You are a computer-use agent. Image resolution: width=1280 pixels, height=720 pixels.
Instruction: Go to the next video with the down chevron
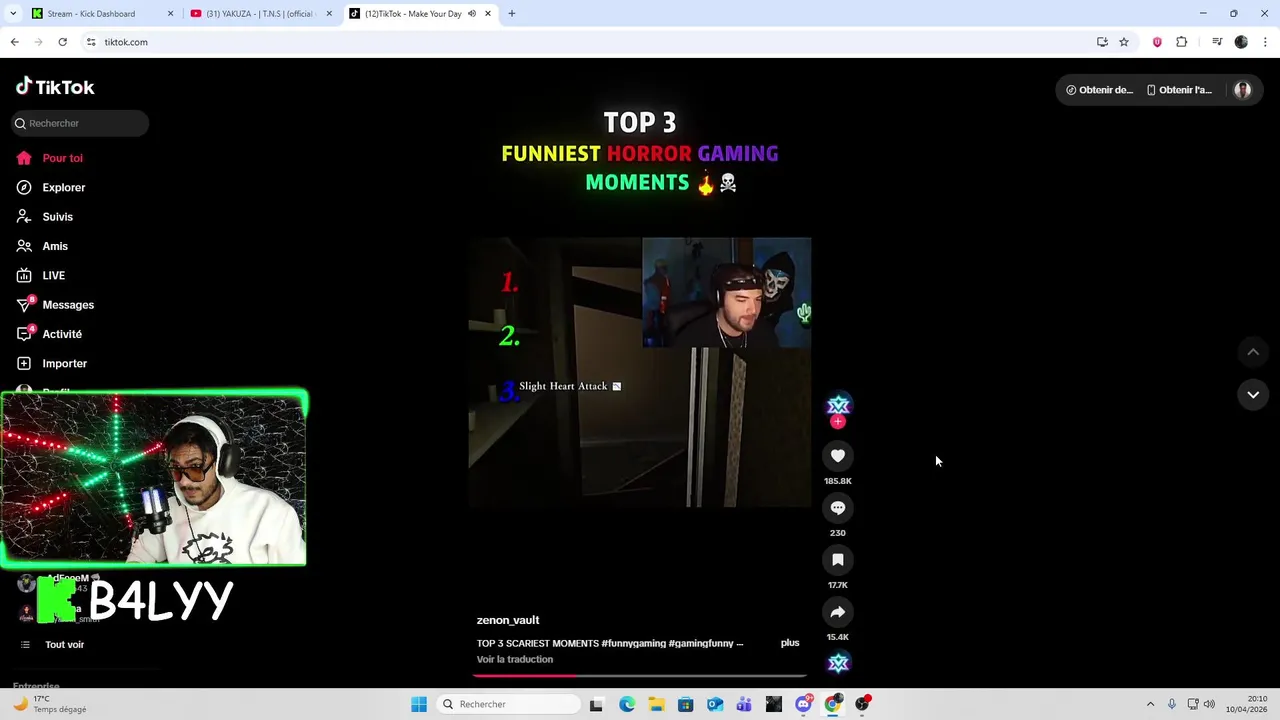[x=1253, y=395]
